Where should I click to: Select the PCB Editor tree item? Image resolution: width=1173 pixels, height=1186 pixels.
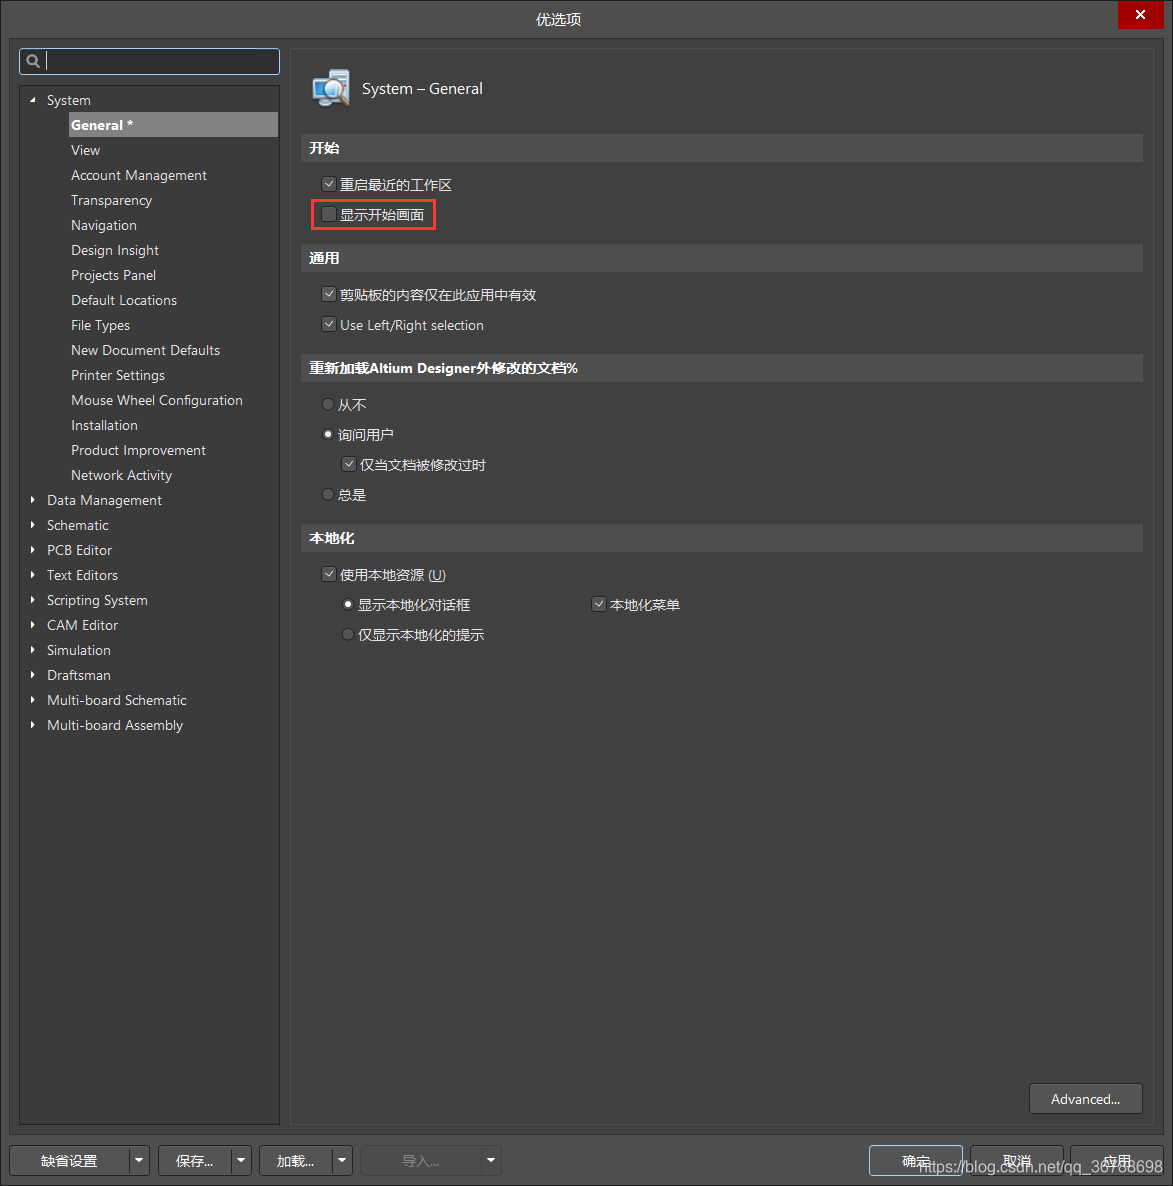79,550
